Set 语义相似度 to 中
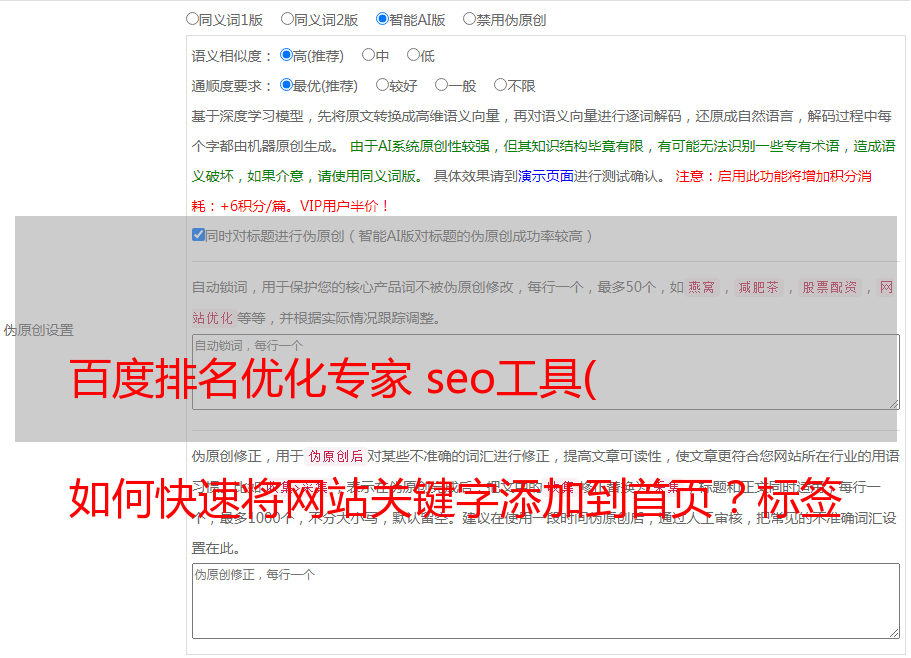 click(368, 55)
